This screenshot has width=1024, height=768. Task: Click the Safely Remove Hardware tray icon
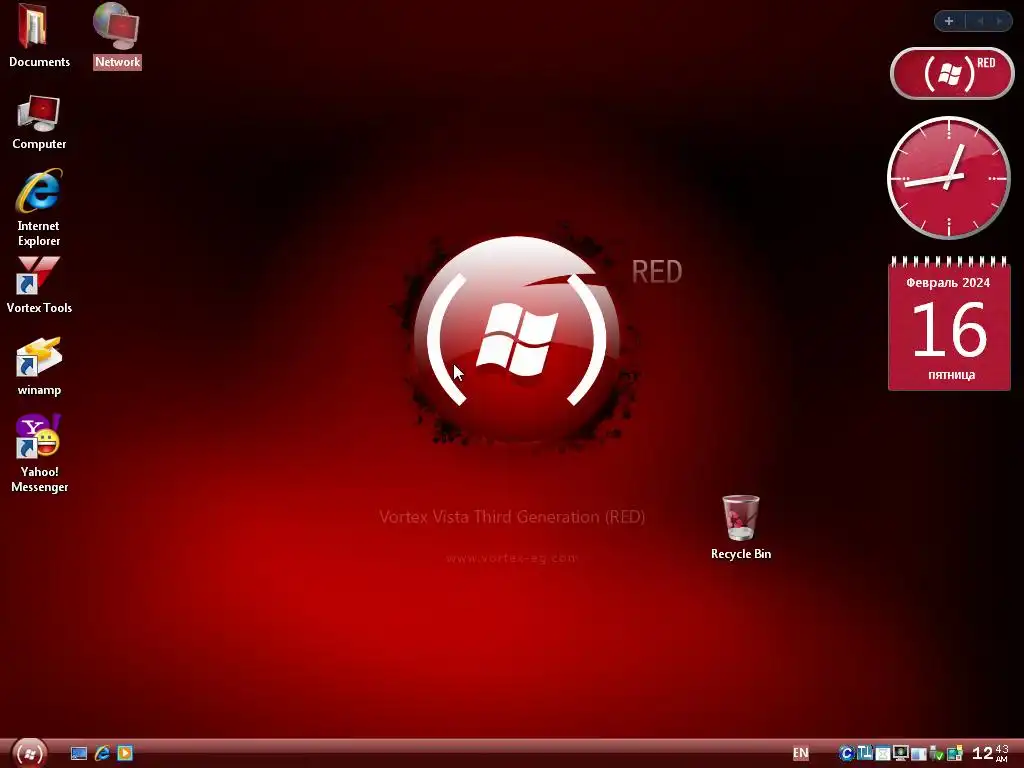[x=936, y=753]
